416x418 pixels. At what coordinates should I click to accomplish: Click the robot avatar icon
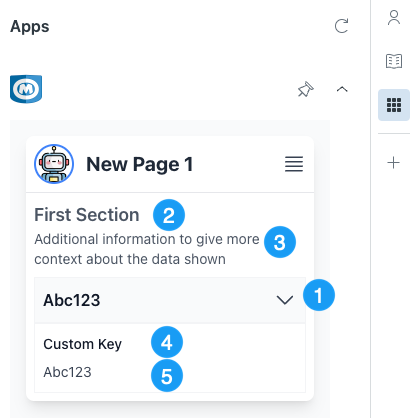click(54, 164)
